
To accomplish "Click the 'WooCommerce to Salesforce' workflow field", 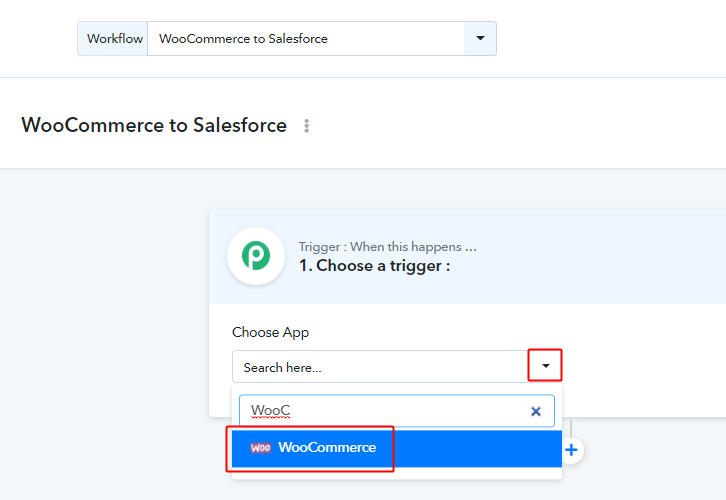I will [306, 38].
